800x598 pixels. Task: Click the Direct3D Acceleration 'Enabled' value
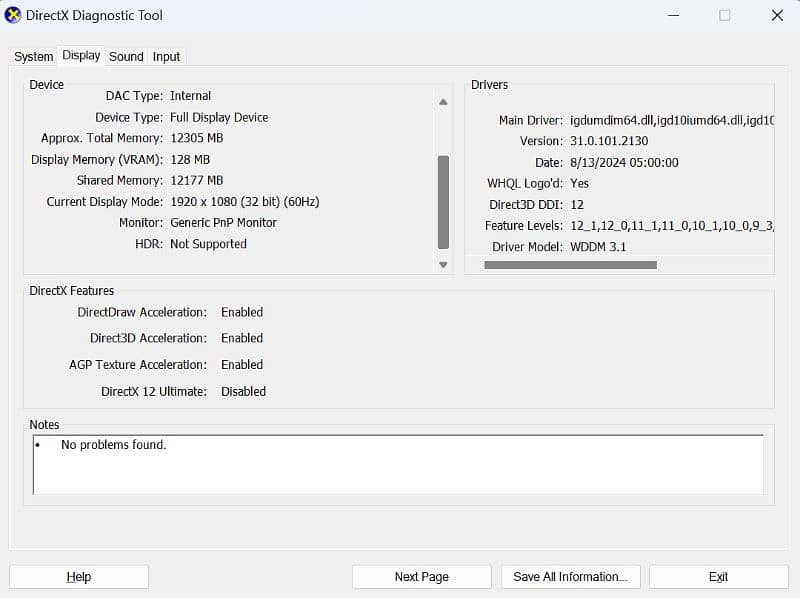[x=242, y=338]
